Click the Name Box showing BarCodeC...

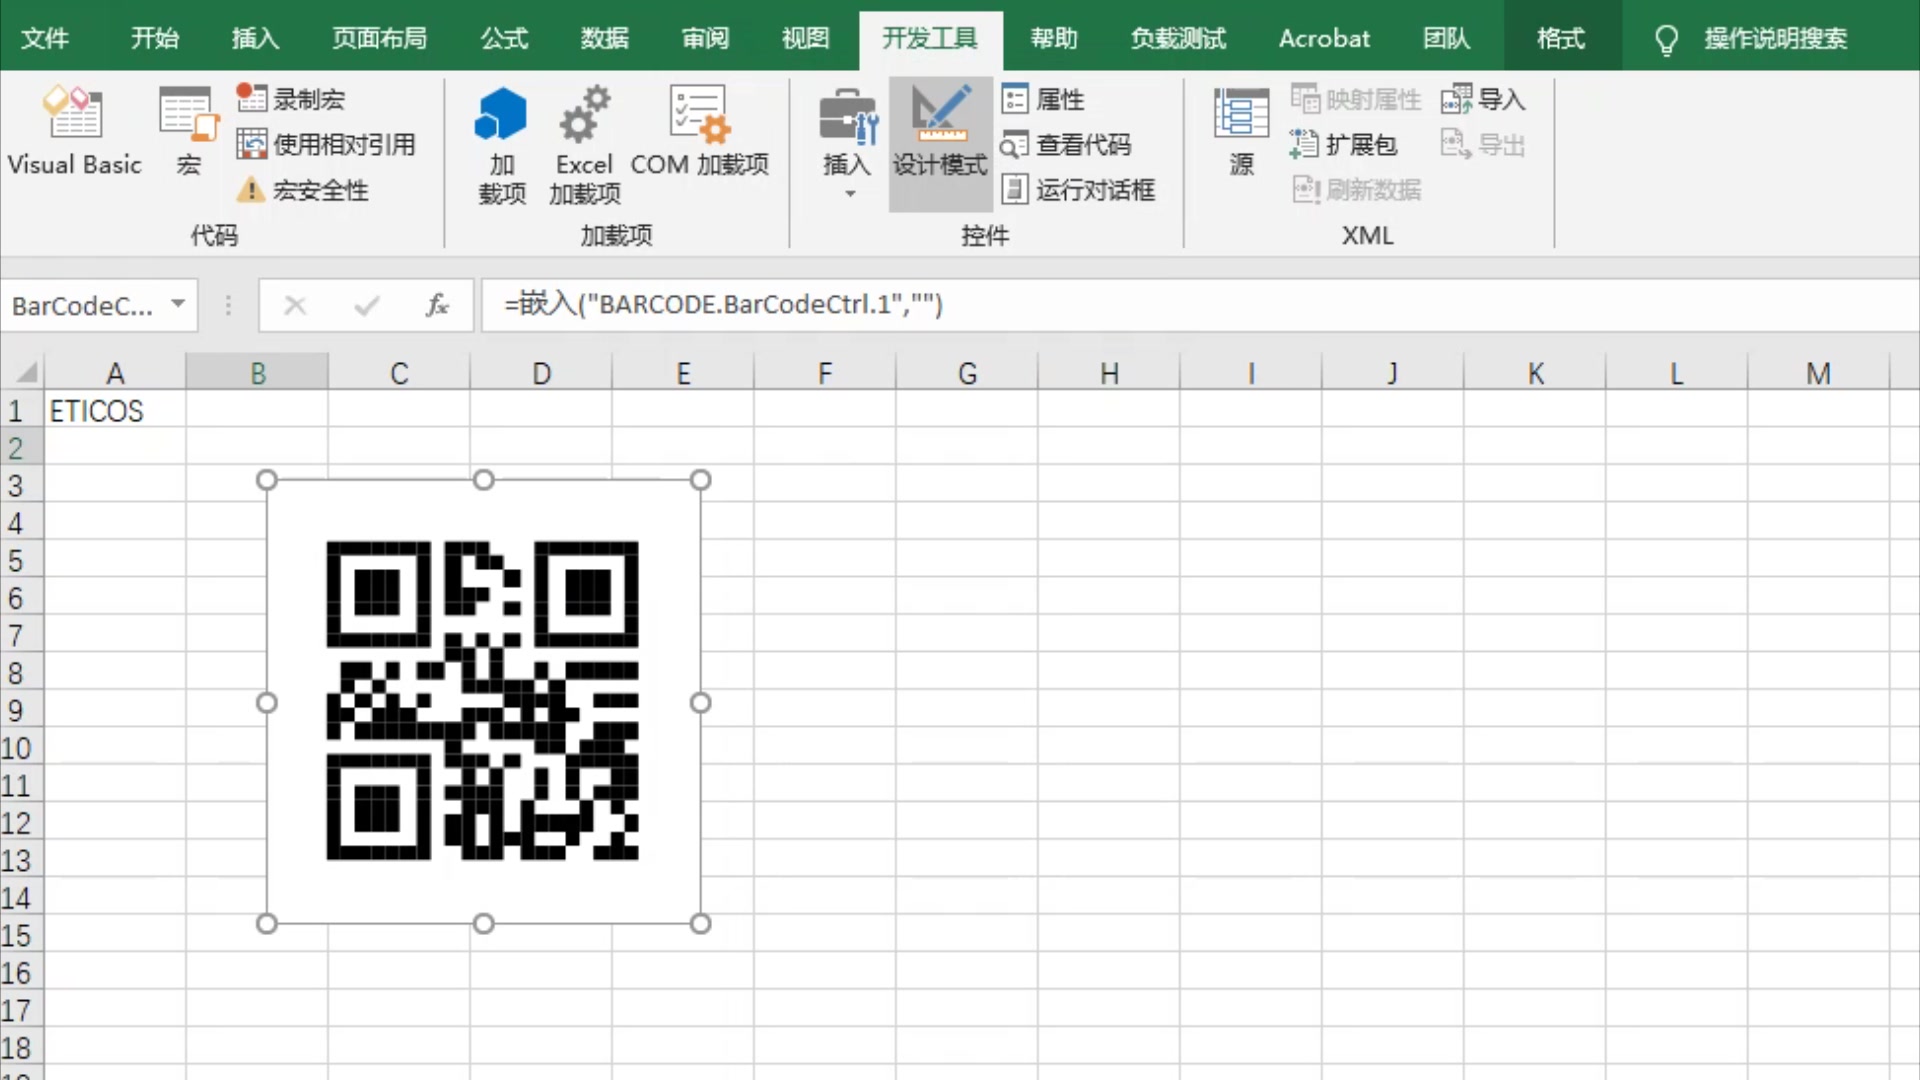pyautogui.click(x=83, y=305)
